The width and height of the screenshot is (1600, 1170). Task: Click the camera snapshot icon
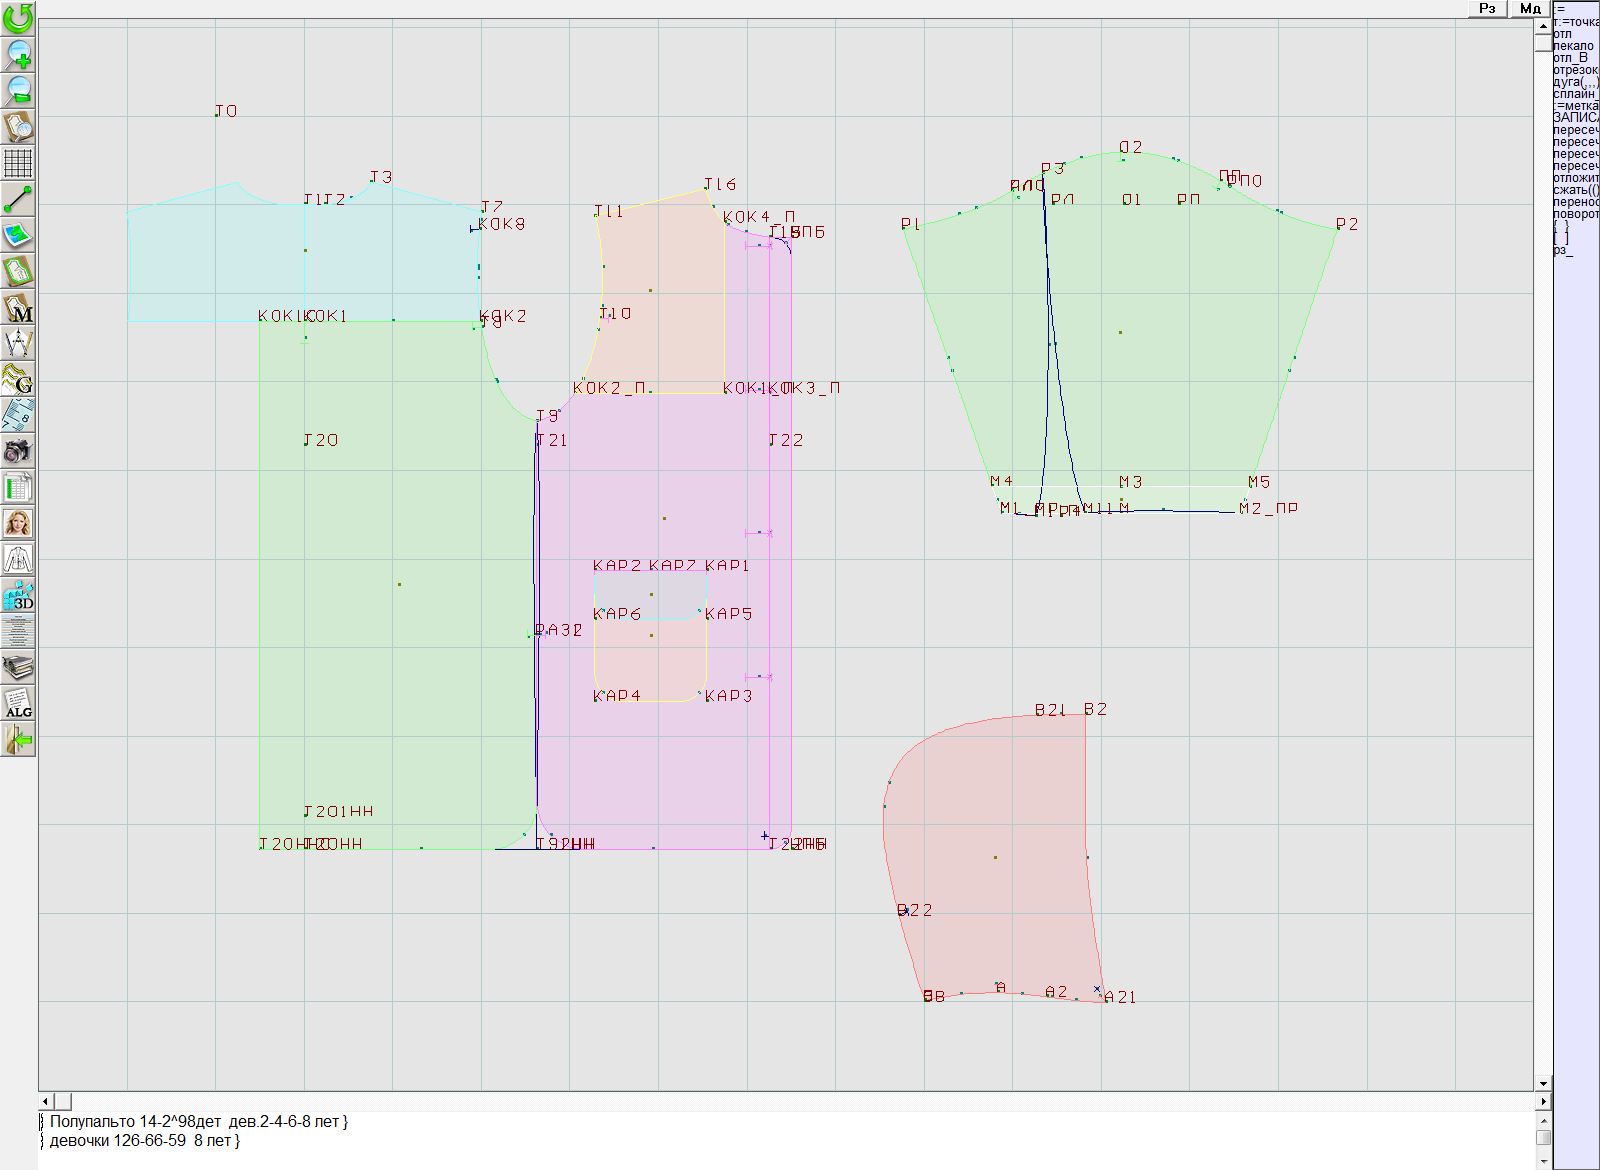click(x=18, y=451)
